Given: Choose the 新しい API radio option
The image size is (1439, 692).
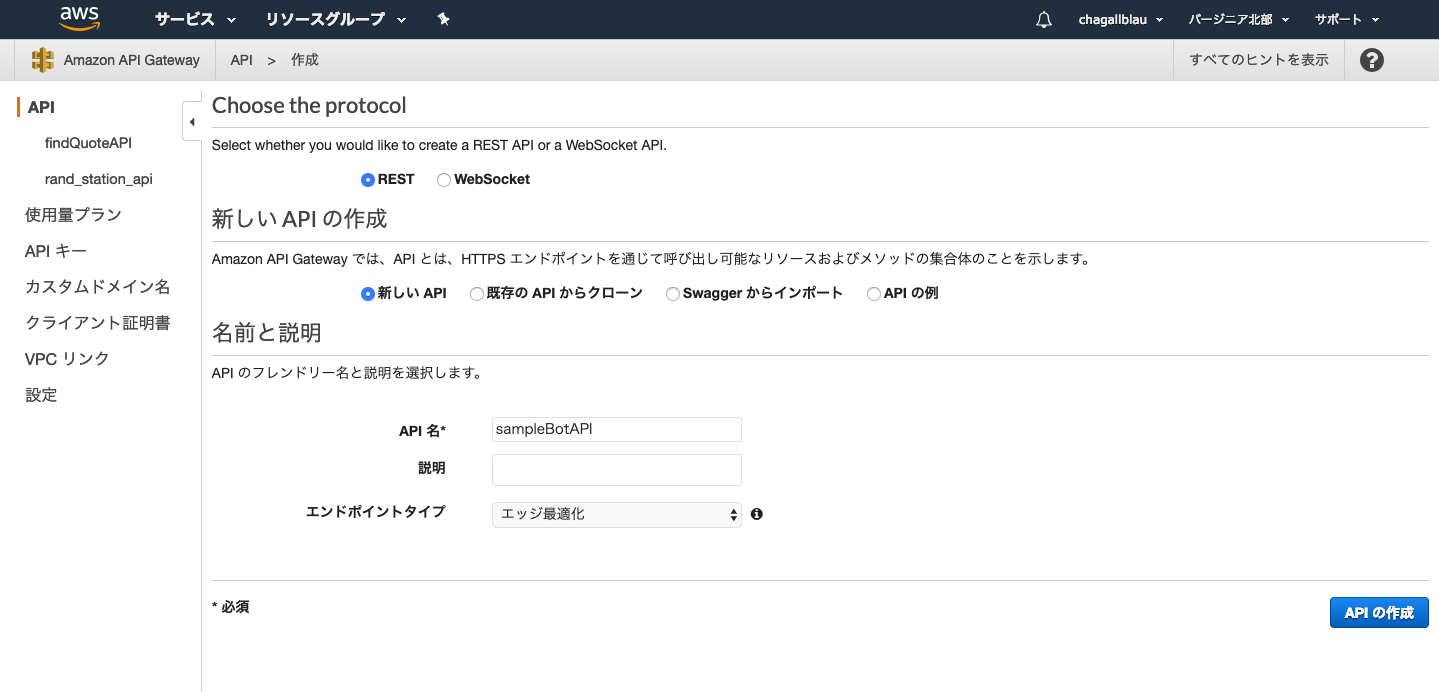Looking at the screenshot, I should click(x=368, y=294).
